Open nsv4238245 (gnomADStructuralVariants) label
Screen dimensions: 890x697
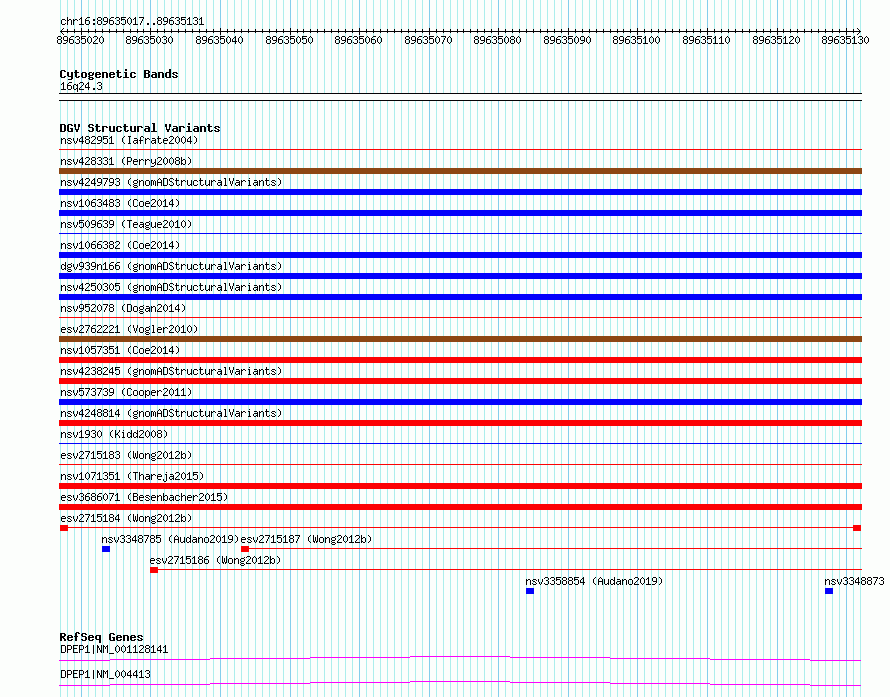point(171,371)
